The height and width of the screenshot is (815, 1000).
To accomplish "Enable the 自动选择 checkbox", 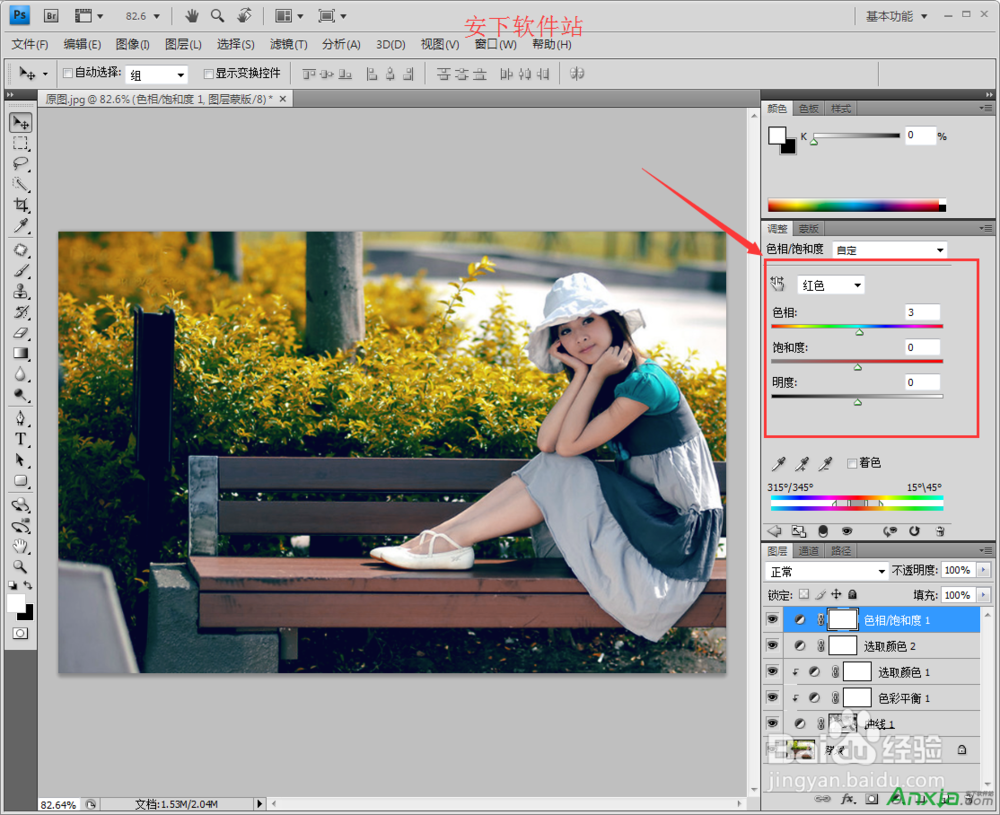I will 68,73.
